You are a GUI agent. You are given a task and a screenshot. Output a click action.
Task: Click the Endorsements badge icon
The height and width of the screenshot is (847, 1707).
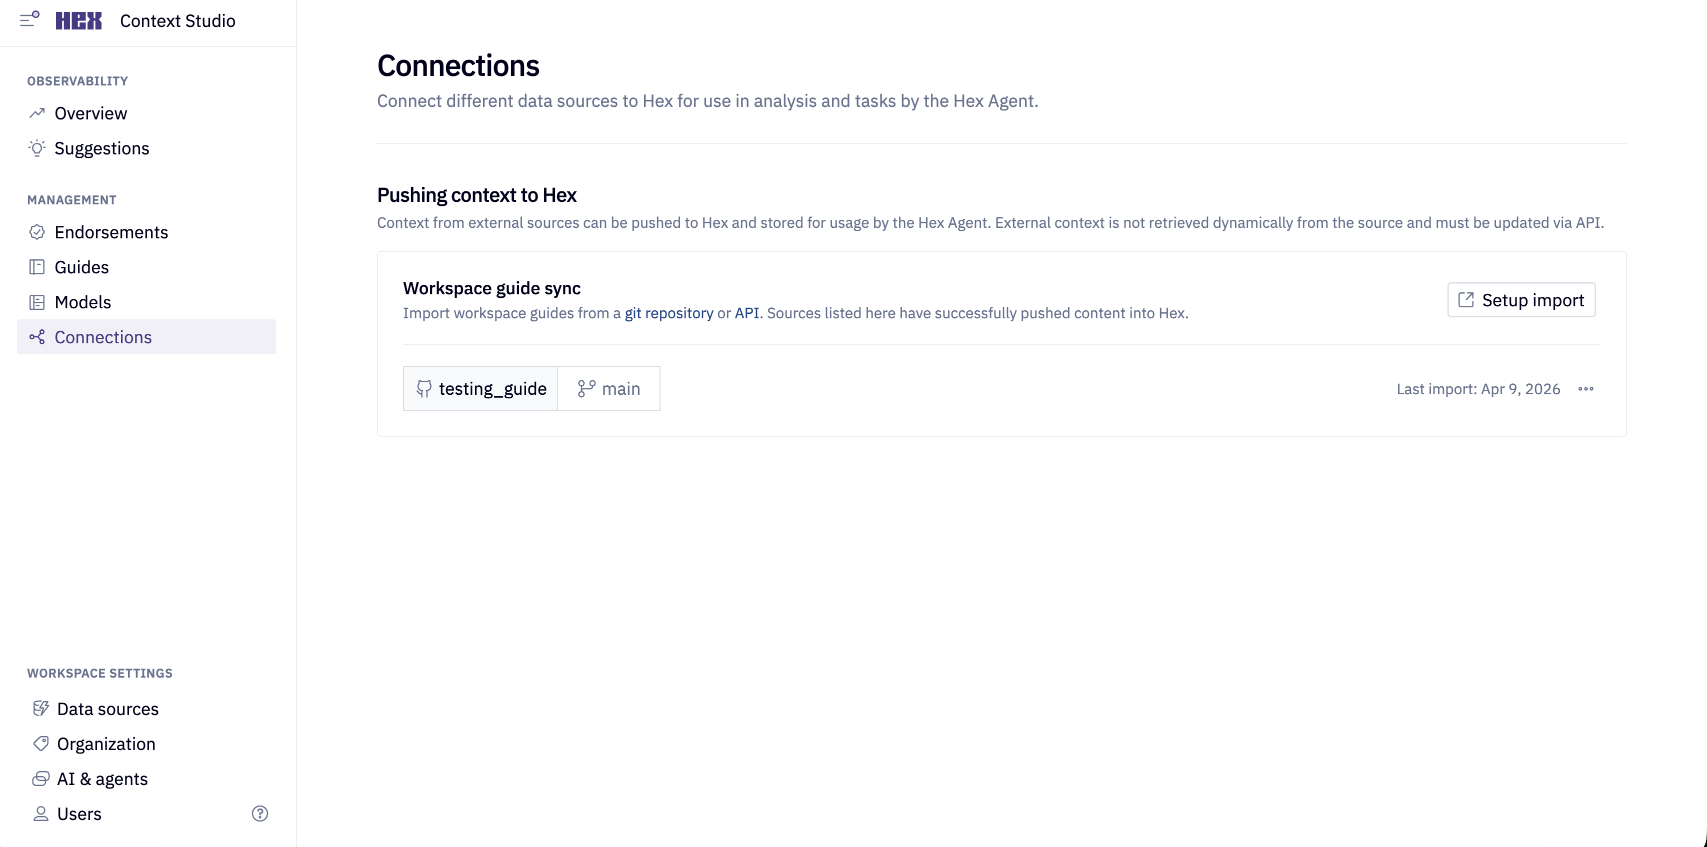(37, 232)
